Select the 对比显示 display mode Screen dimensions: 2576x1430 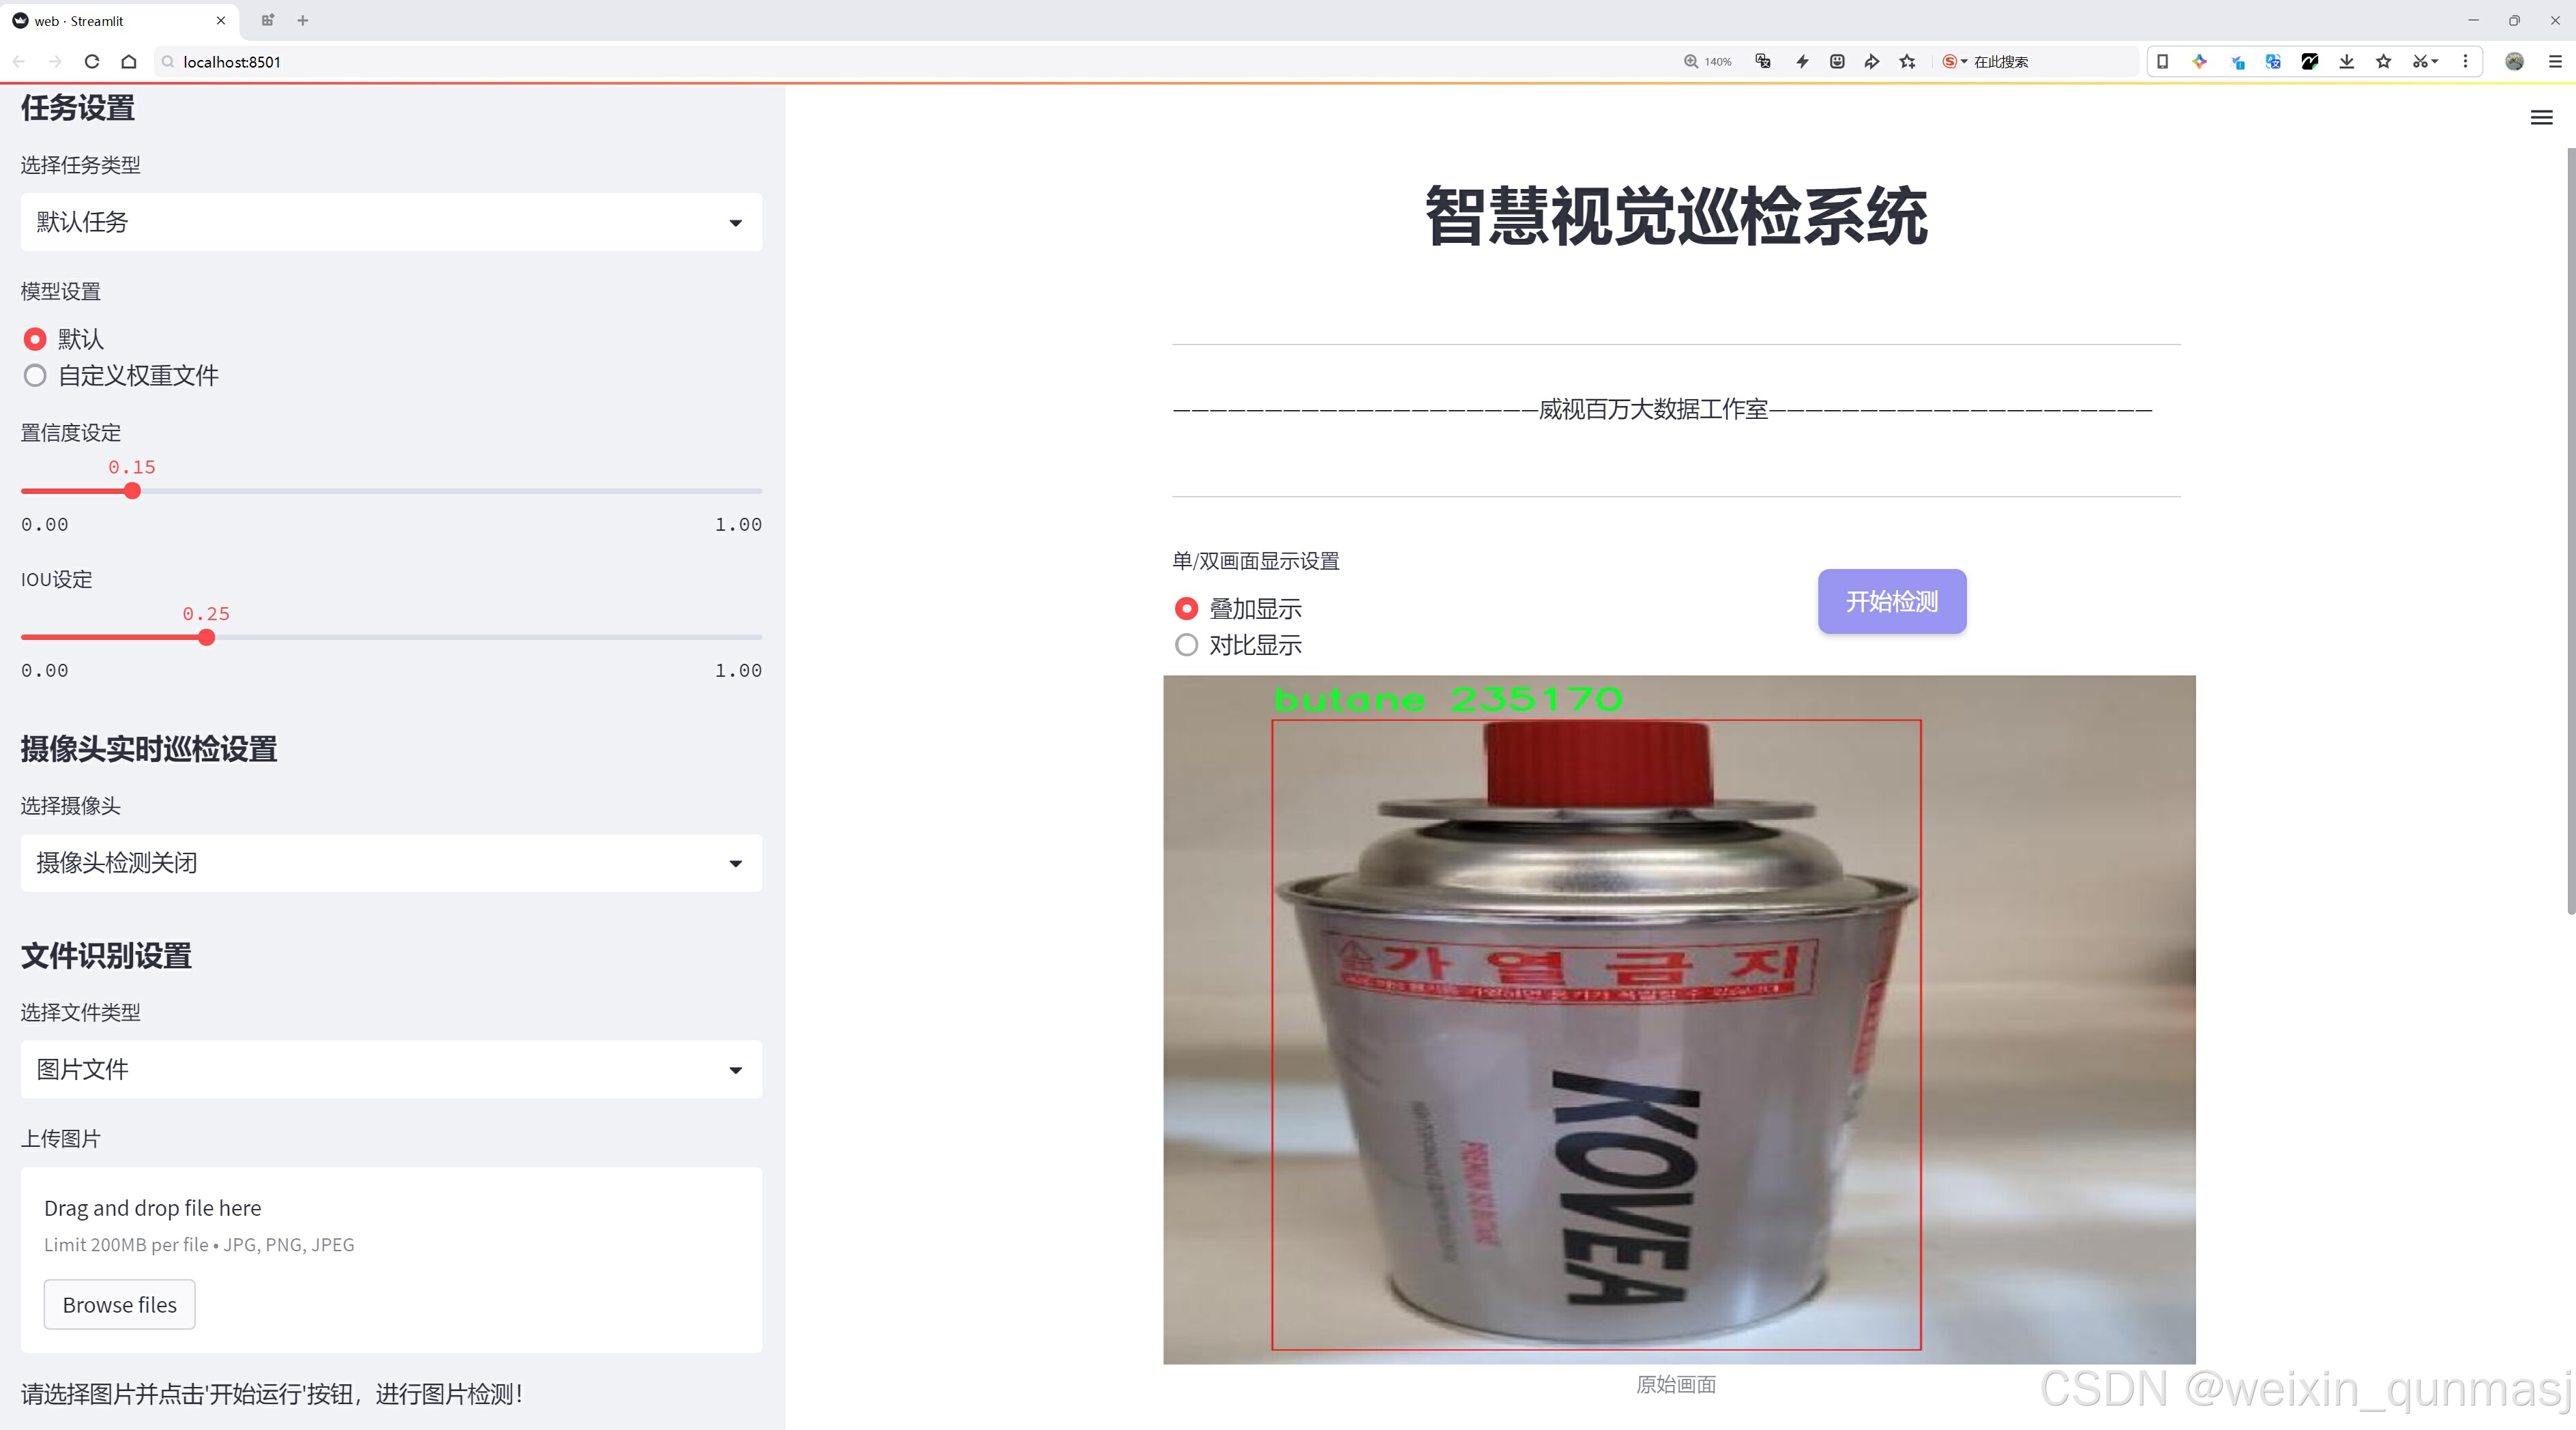(x=1187, y=645)
